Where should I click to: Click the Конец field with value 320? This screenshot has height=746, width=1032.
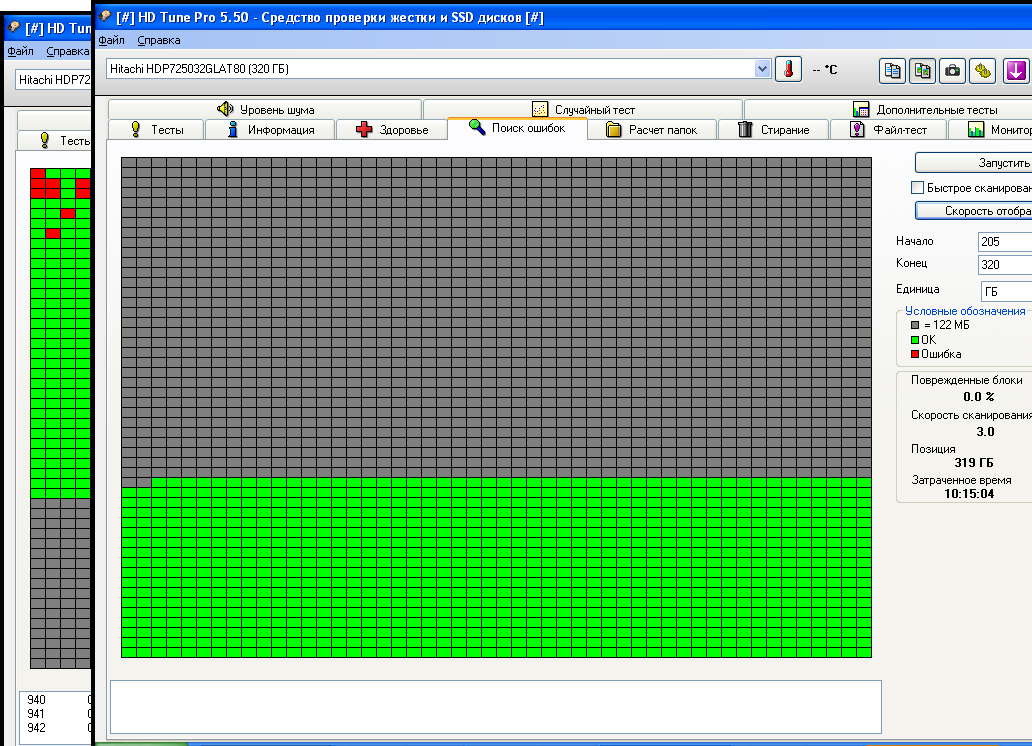pos(1003,265)
